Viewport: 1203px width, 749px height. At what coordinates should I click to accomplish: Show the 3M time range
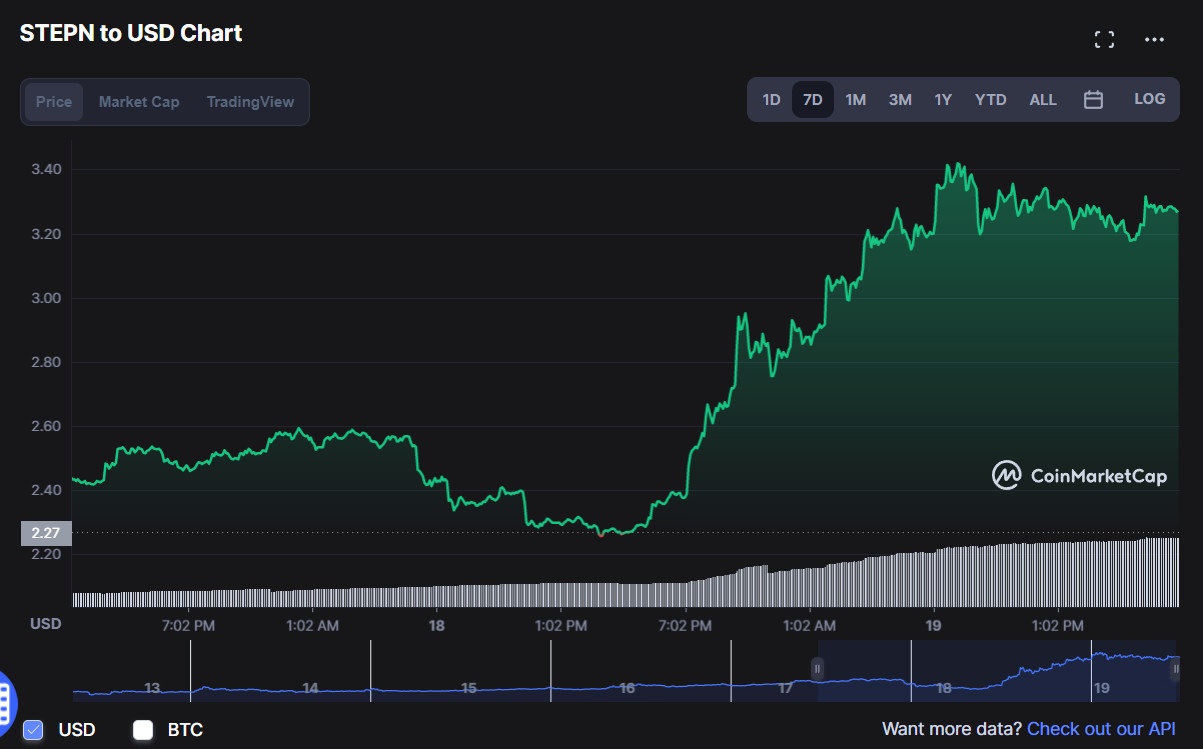tap(900, 100)
